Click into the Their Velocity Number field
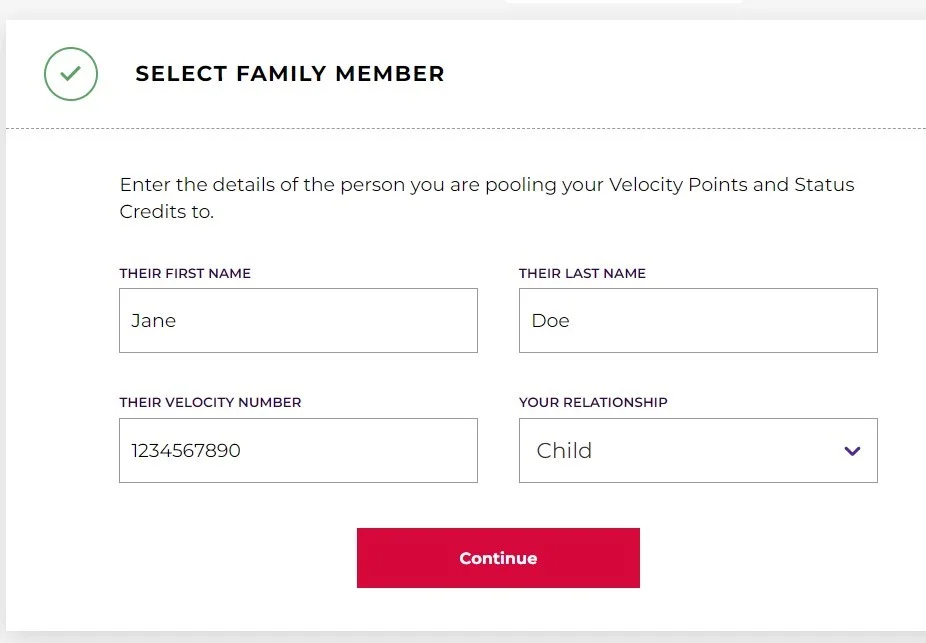Viewport: 926px width, 643px height. tap(298, 451)
